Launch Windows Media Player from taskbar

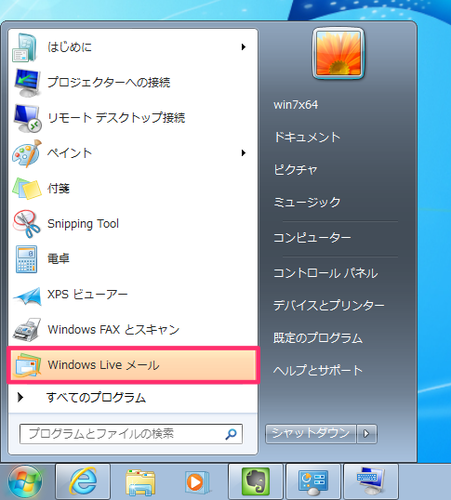click(197, 482)
